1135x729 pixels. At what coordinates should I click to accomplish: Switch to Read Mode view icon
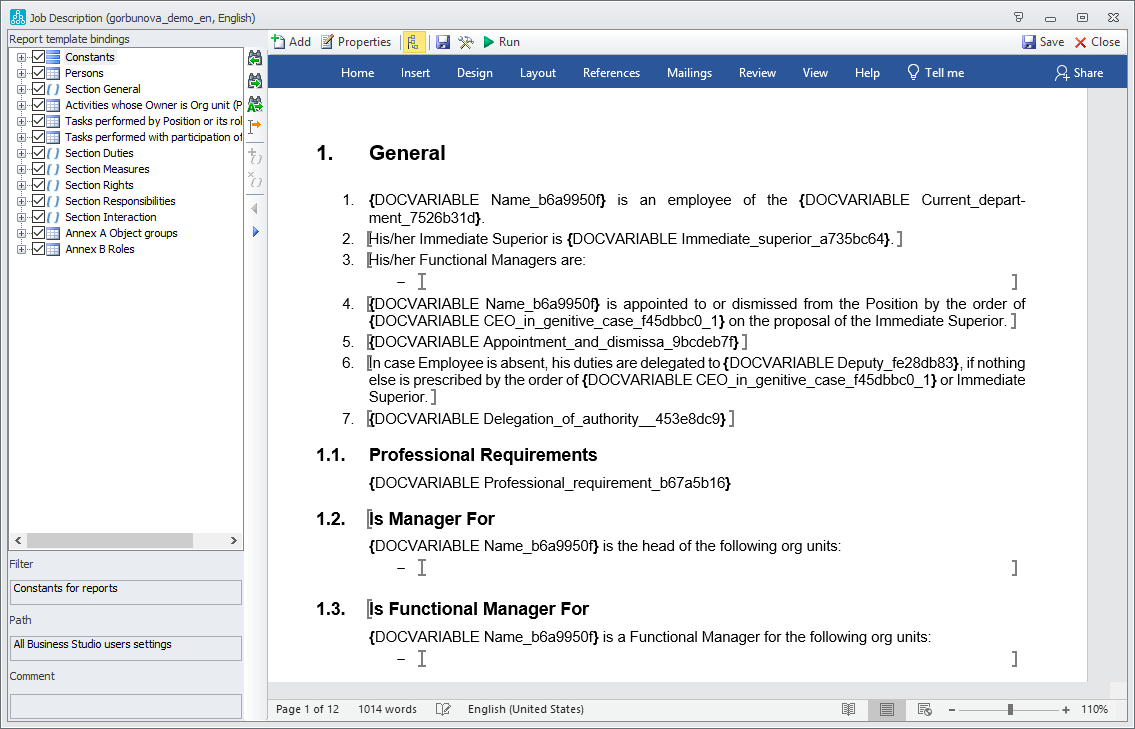[x=848, y=709]
